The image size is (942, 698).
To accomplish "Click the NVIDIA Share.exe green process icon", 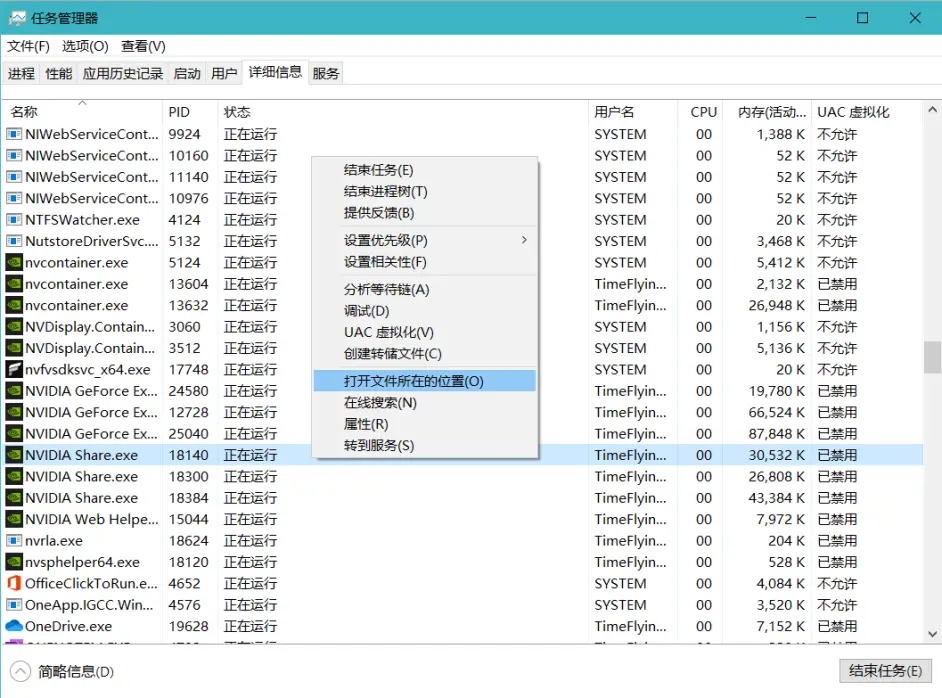I will 14,455.
